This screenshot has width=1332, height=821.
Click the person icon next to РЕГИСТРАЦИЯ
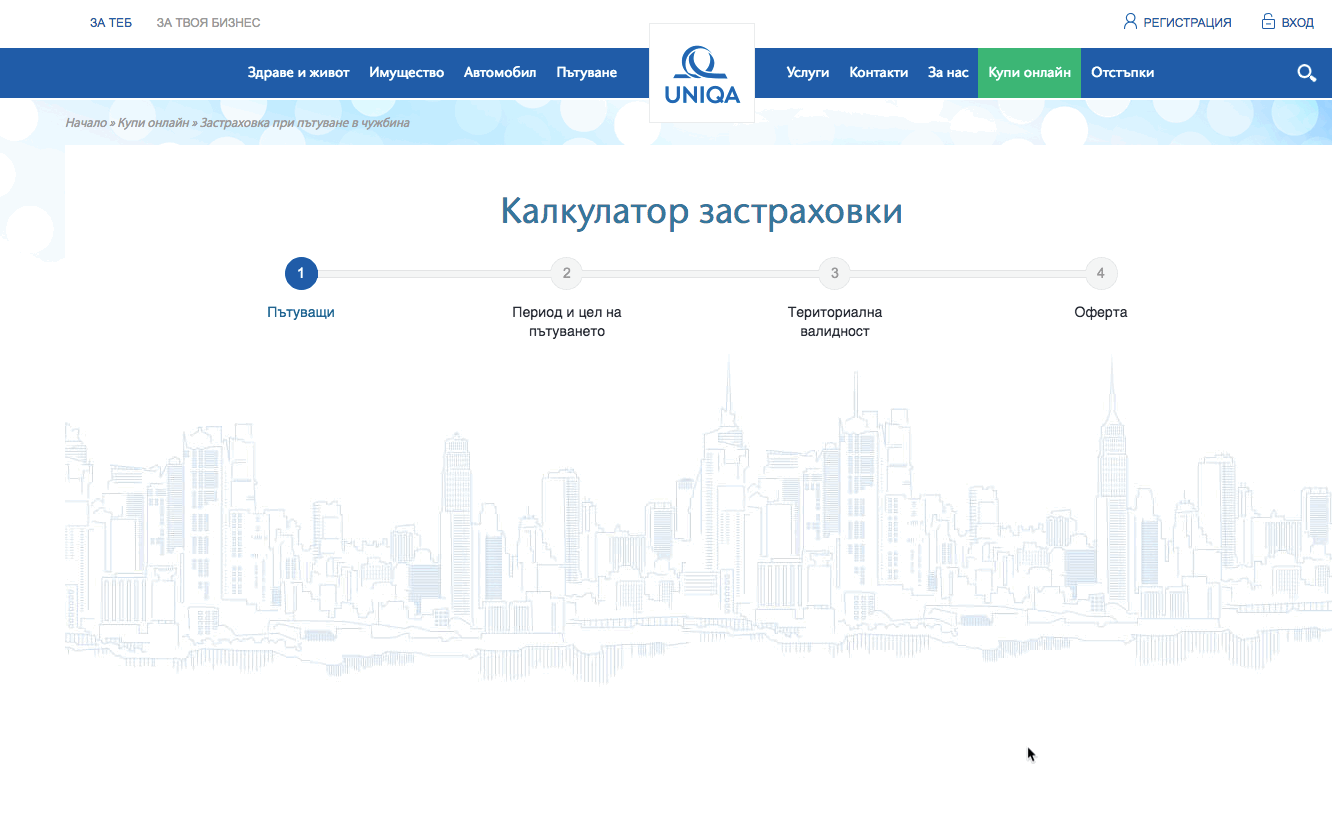tap(1128, 21)
